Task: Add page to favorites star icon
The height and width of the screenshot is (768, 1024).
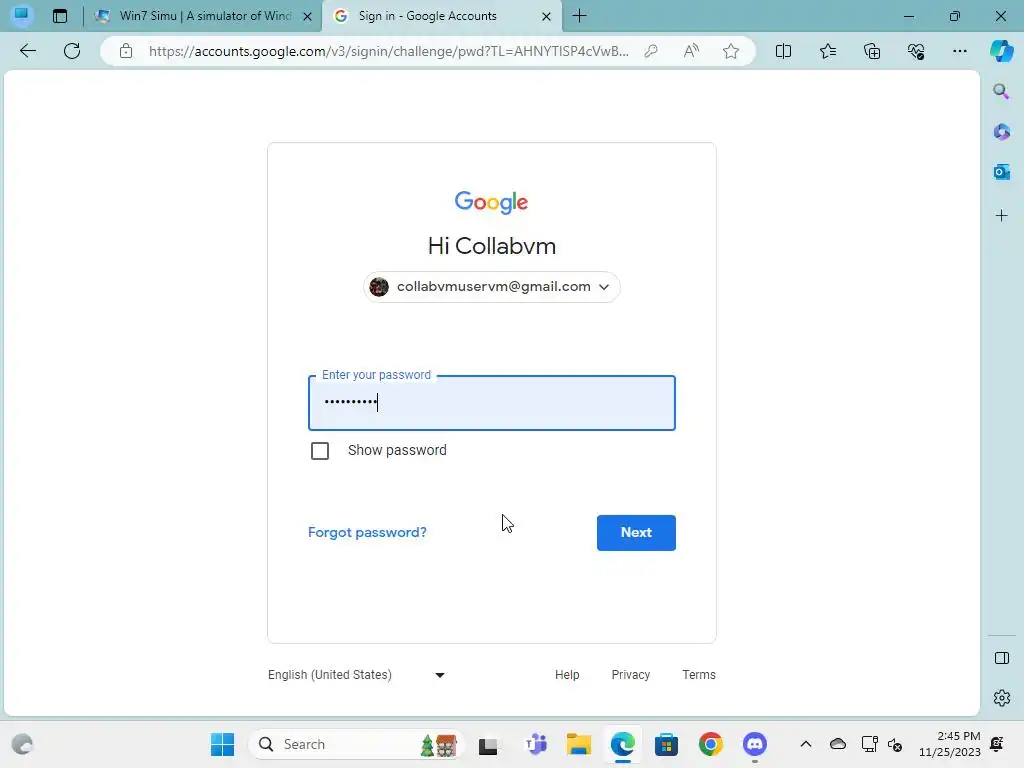Action: (x=731, y=51)
